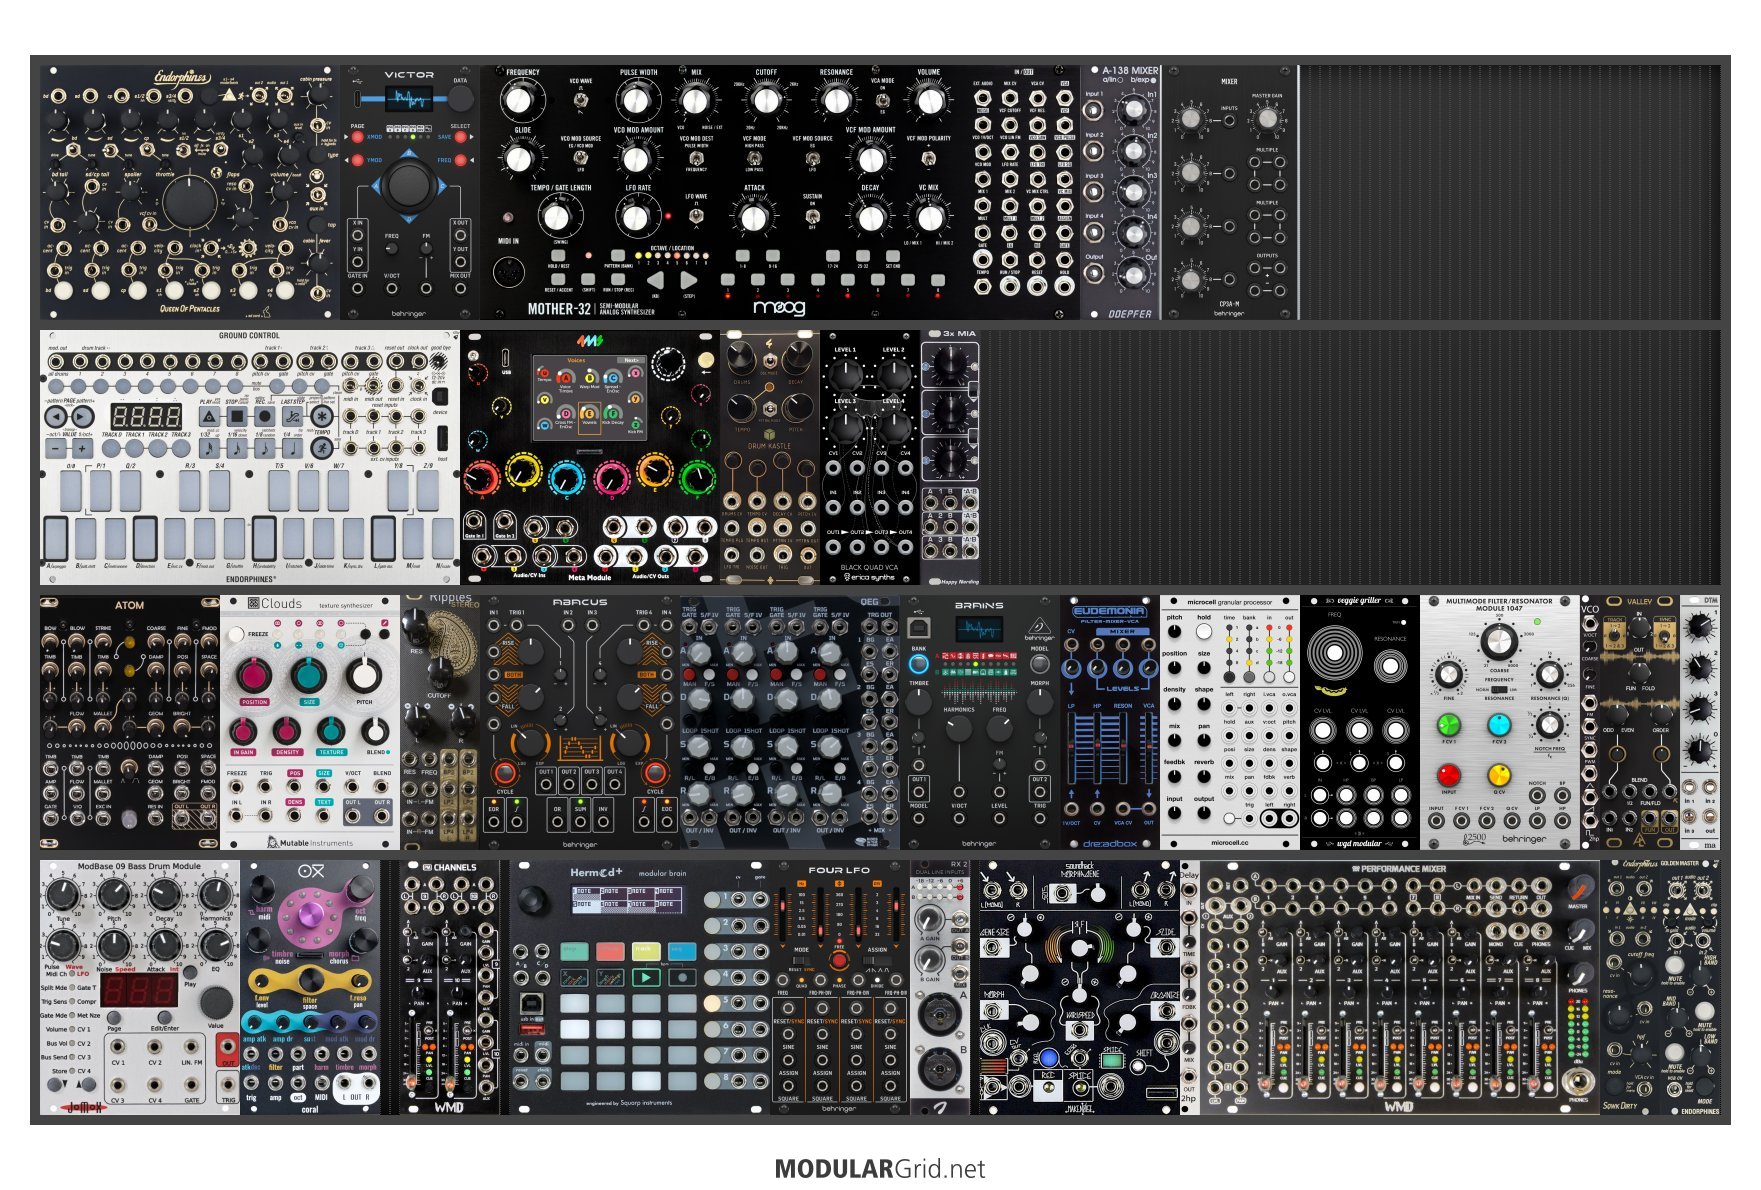This screenshot has height=1190, width=1761.
Task: Click the asterisk button on Ground Control
Action: point(322,416)
